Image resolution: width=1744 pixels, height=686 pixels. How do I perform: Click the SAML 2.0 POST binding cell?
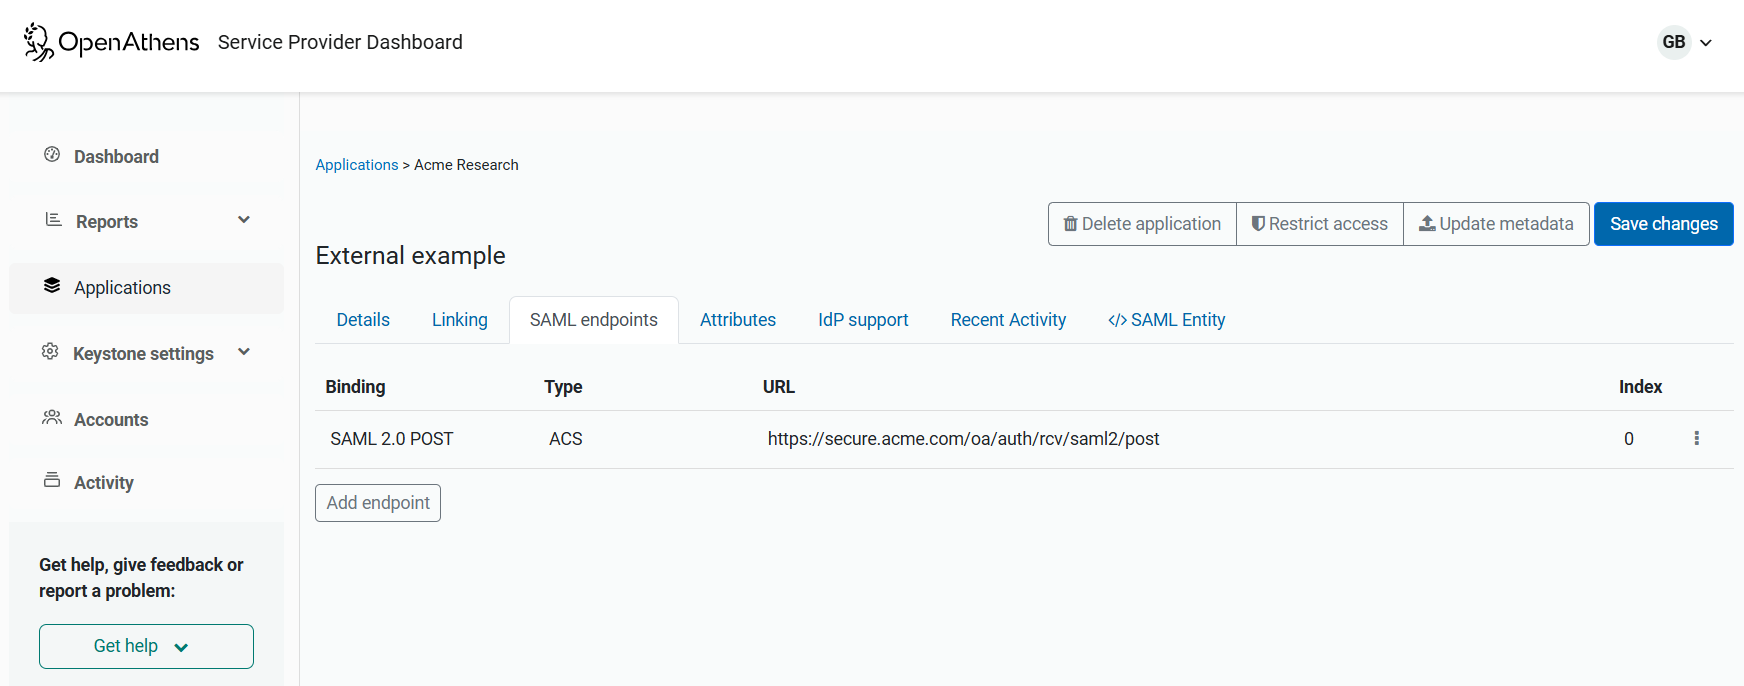392,439
